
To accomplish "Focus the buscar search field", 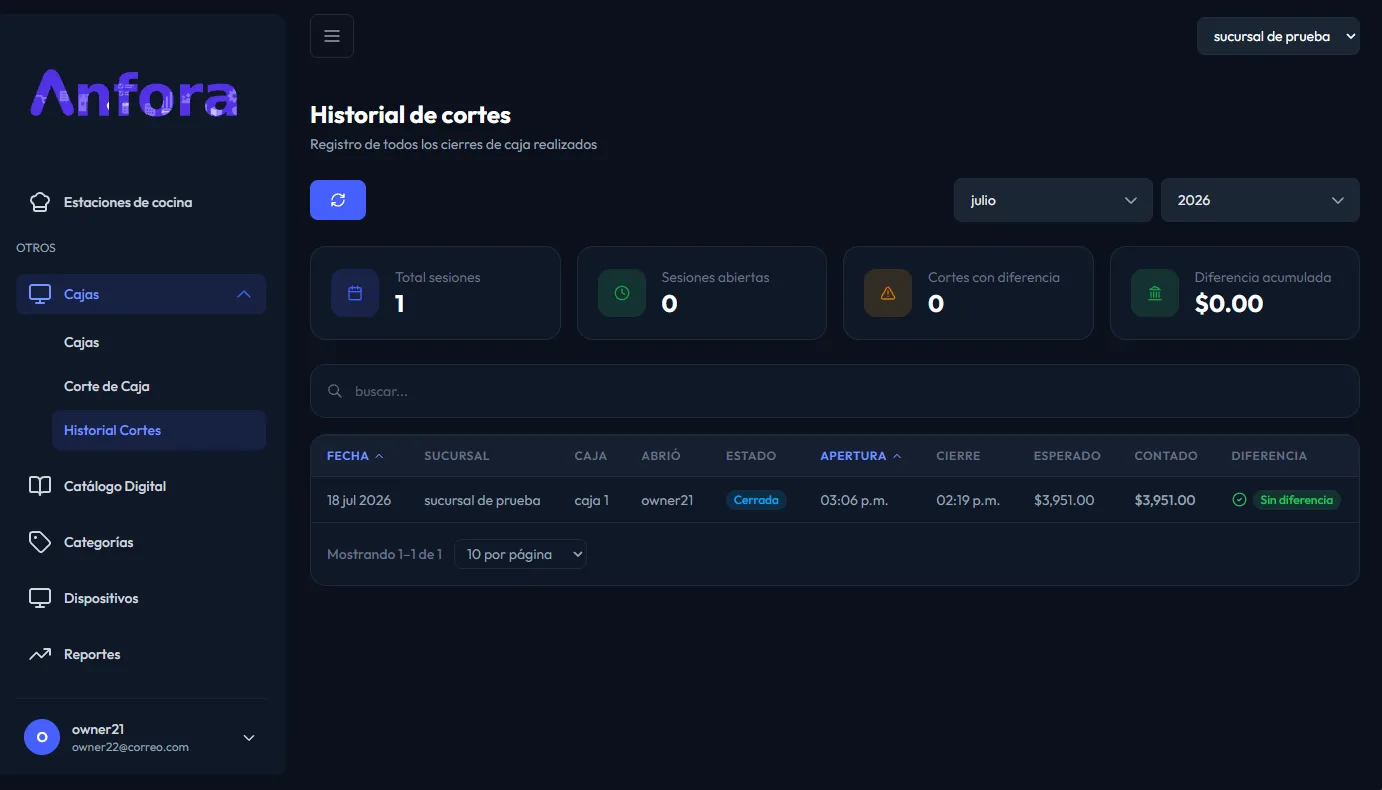I will 835,391.
